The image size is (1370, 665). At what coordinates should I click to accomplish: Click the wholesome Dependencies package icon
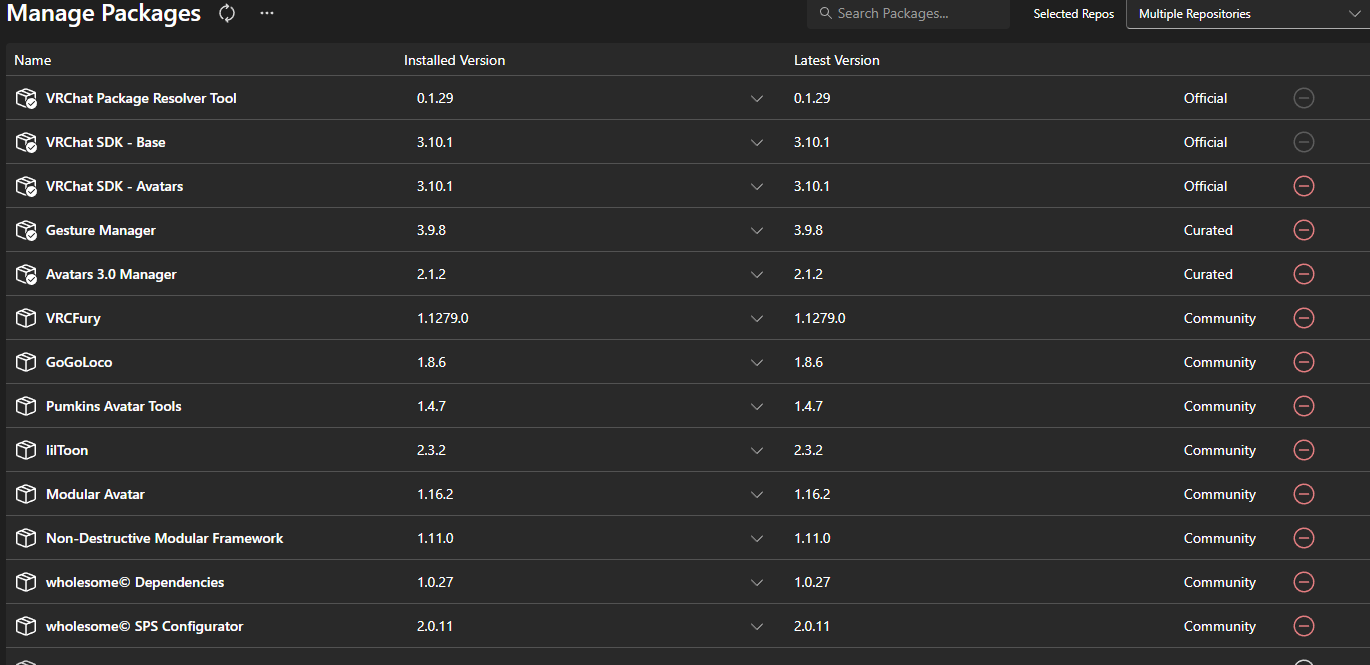pos(26,582)
